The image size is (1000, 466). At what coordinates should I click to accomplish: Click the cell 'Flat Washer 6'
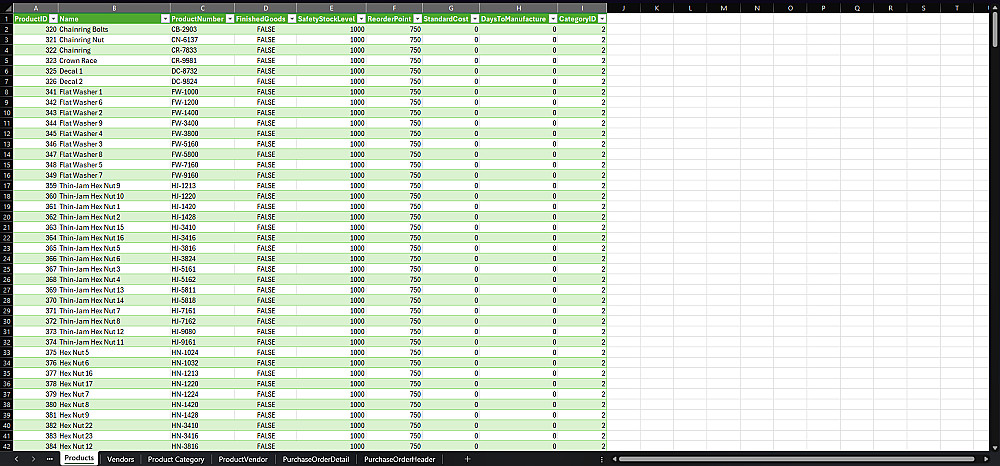pyautogui.click(x=114, y=102)
